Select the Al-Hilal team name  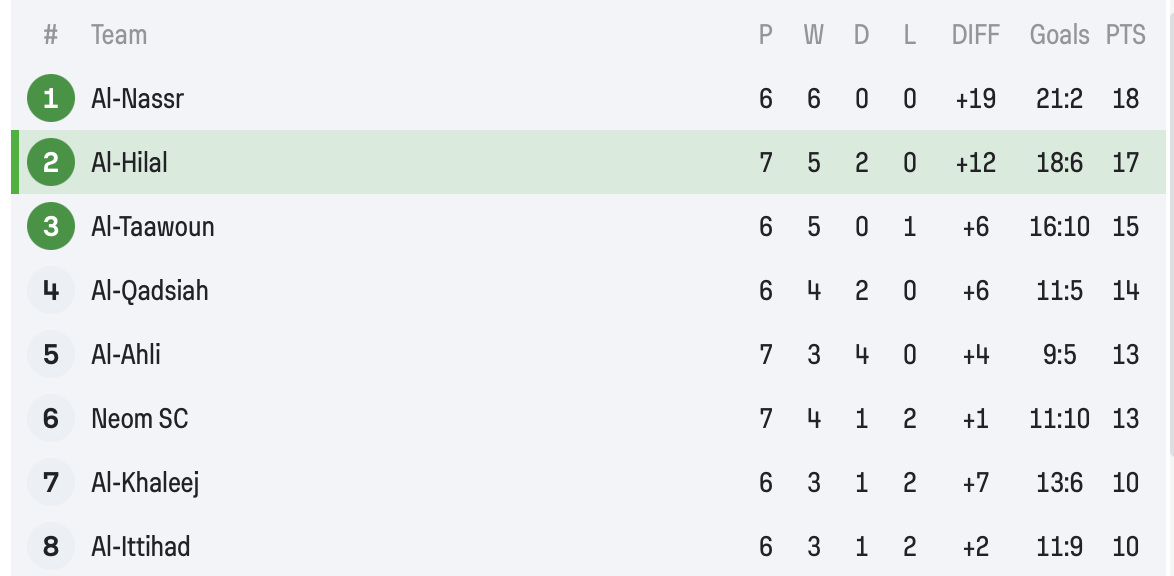coord(129,163)
